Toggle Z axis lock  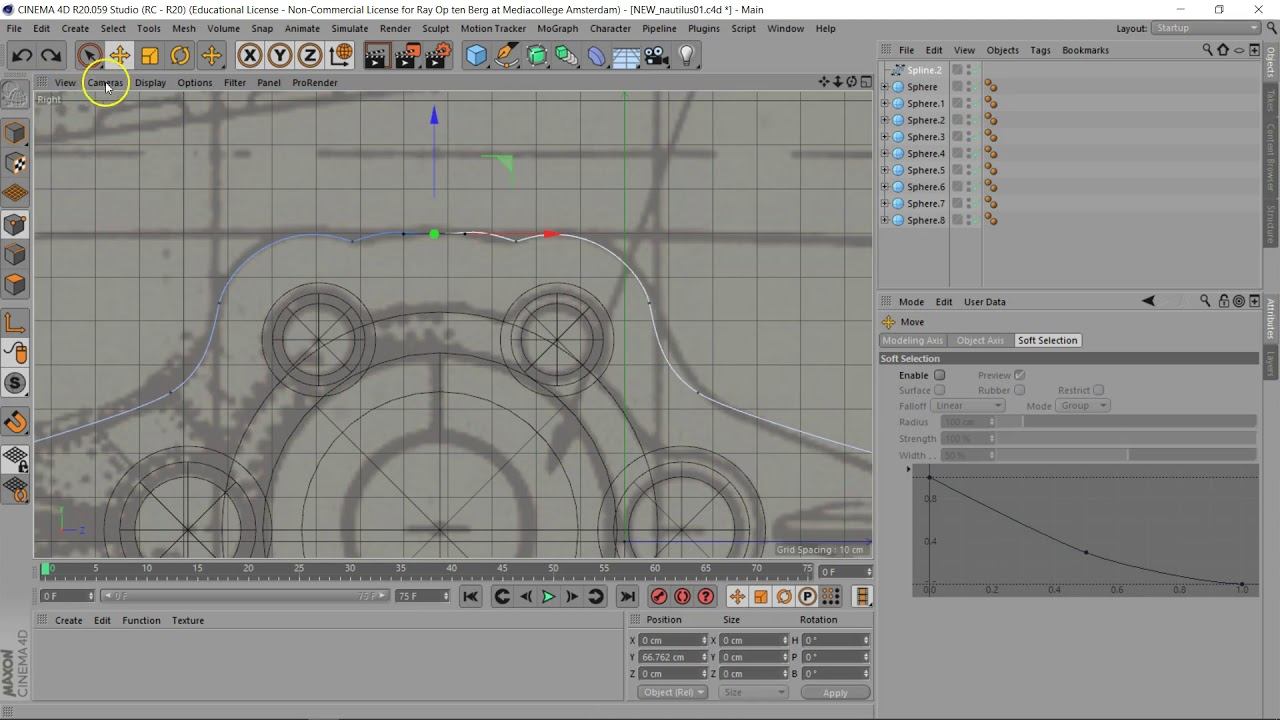[x=310, y=56]
